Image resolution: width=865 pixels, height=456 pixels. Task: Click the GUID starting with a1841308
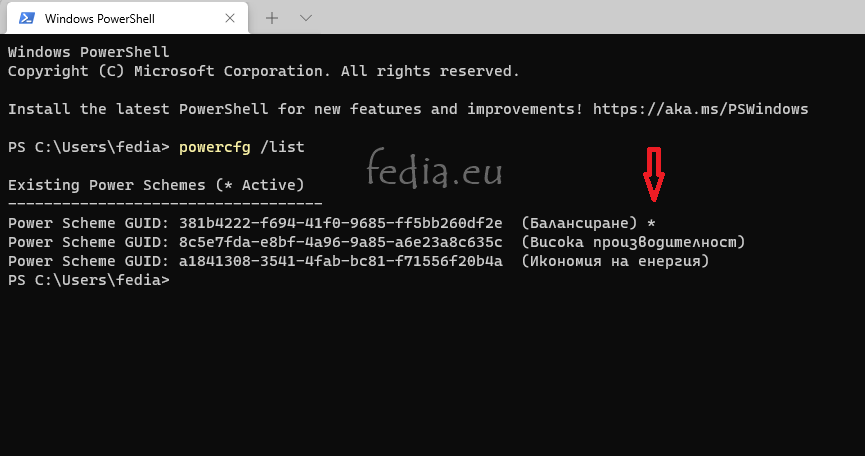click(x=340, y=261)
